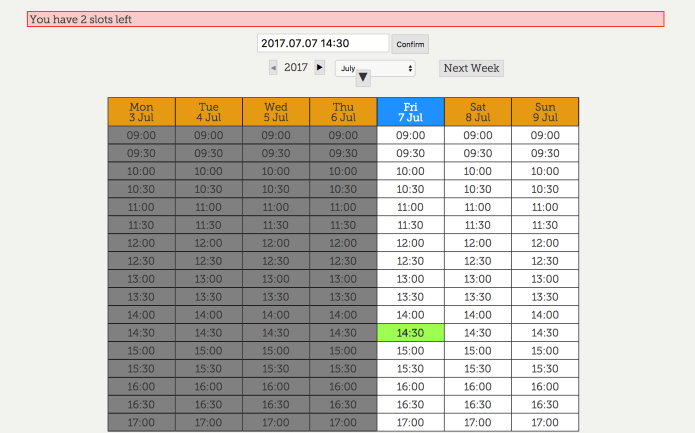The height and width of the screenshot is (433, 695).
Task: Click the 2017 year label
Action: pos(296,67)
